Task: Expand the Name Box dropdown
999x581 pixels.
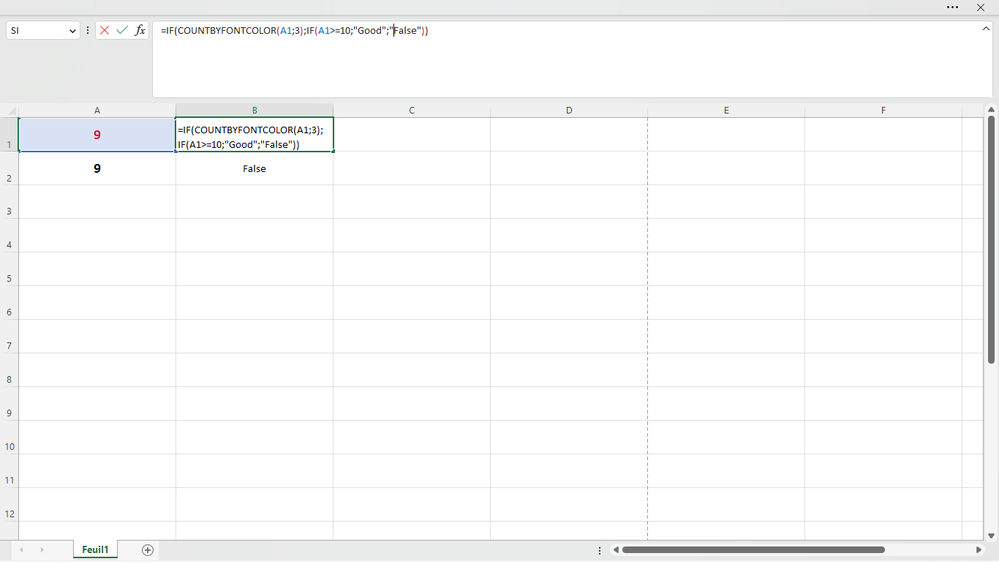Action: 72,31
